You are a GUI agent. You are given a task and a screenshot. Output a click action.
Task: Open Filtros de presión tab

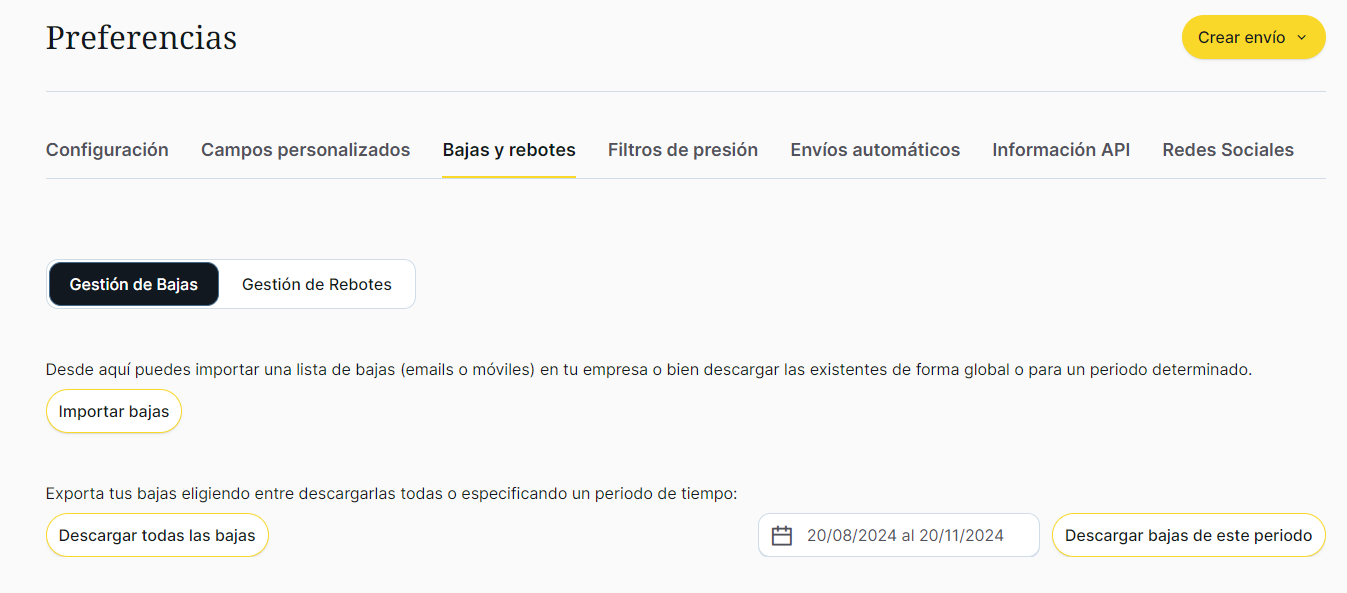[683, 150]
